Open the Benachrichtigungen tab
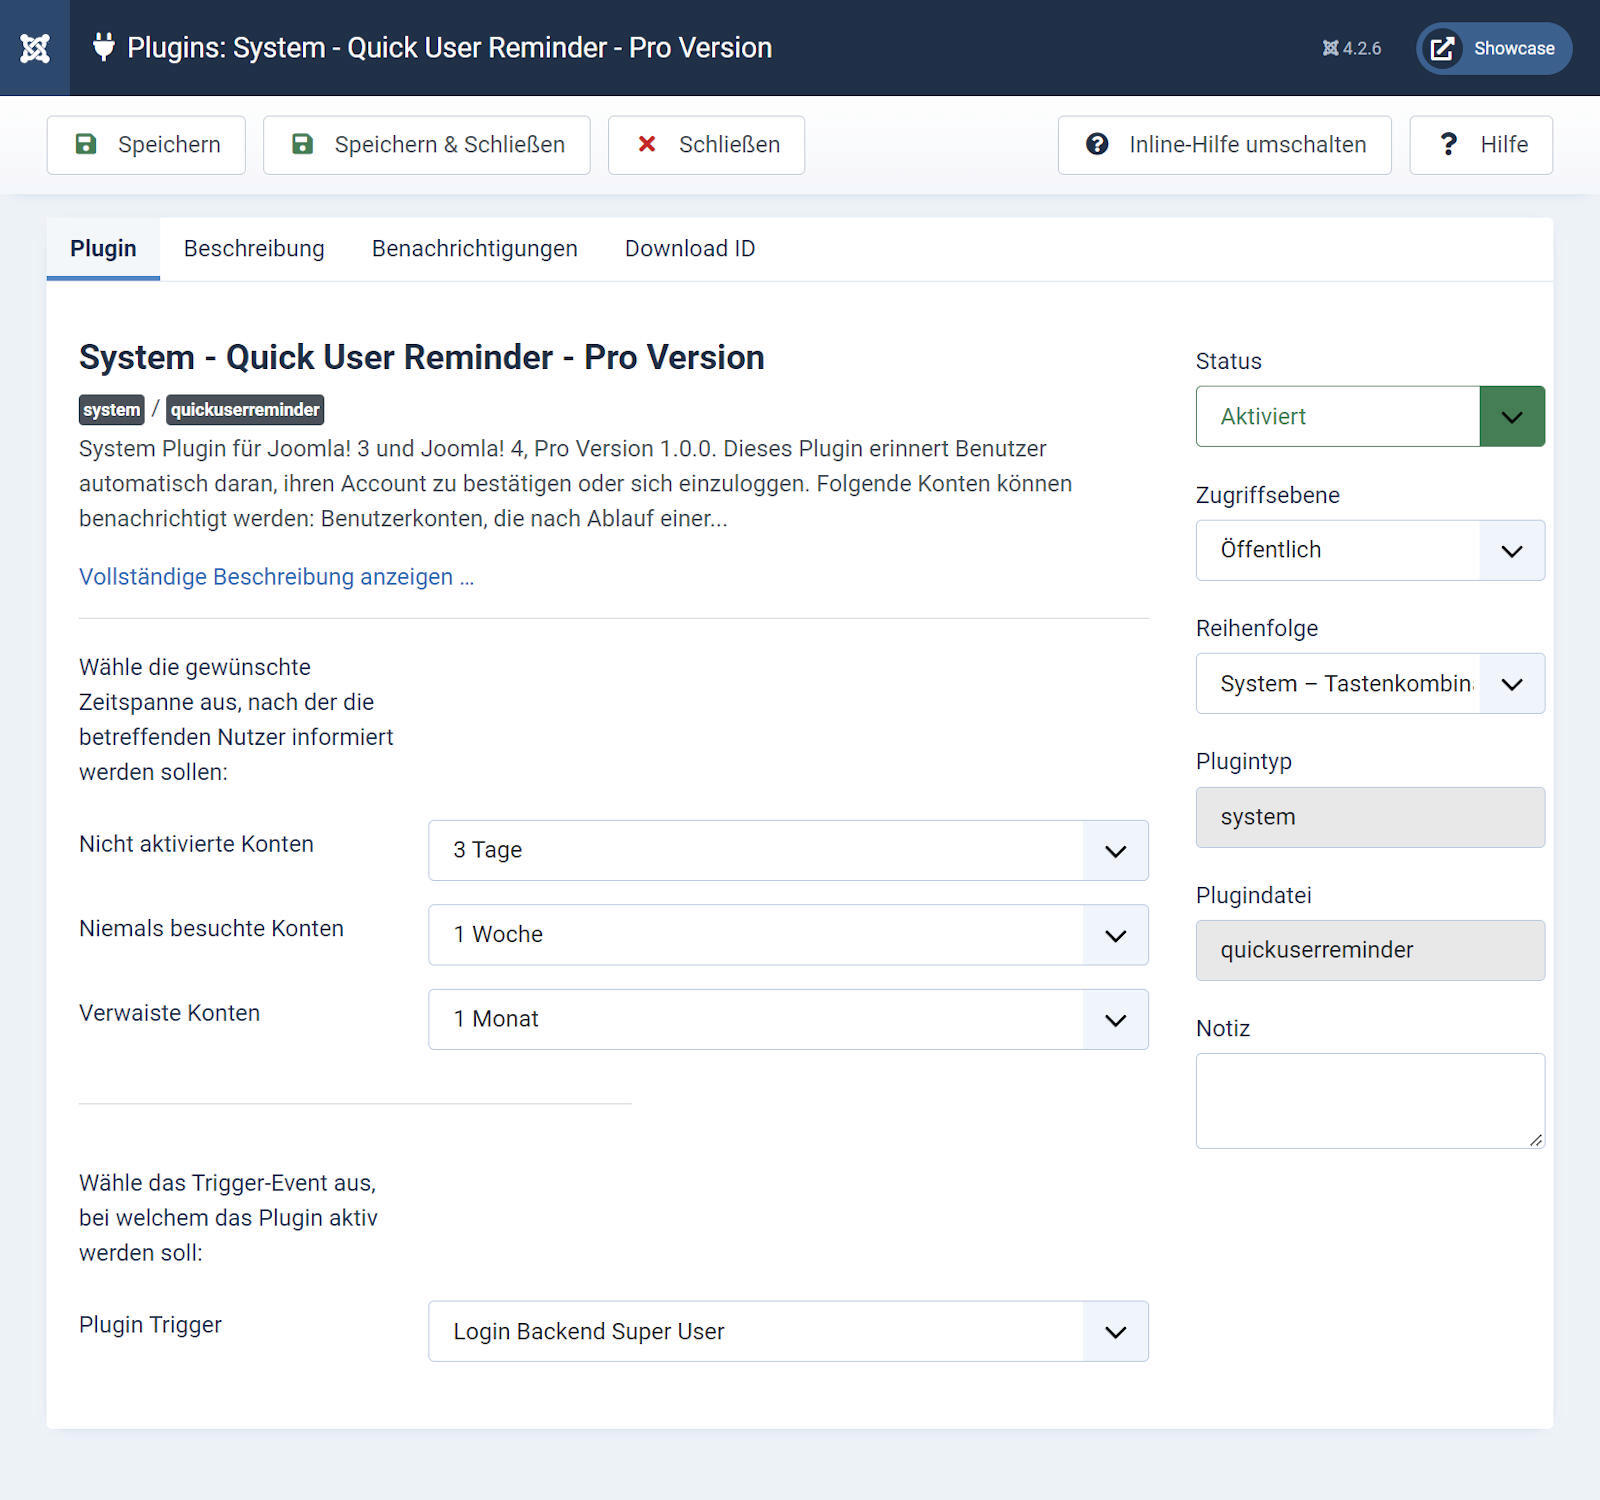The height and width of the screenshot is (1500, 1600). click(474, 249)
